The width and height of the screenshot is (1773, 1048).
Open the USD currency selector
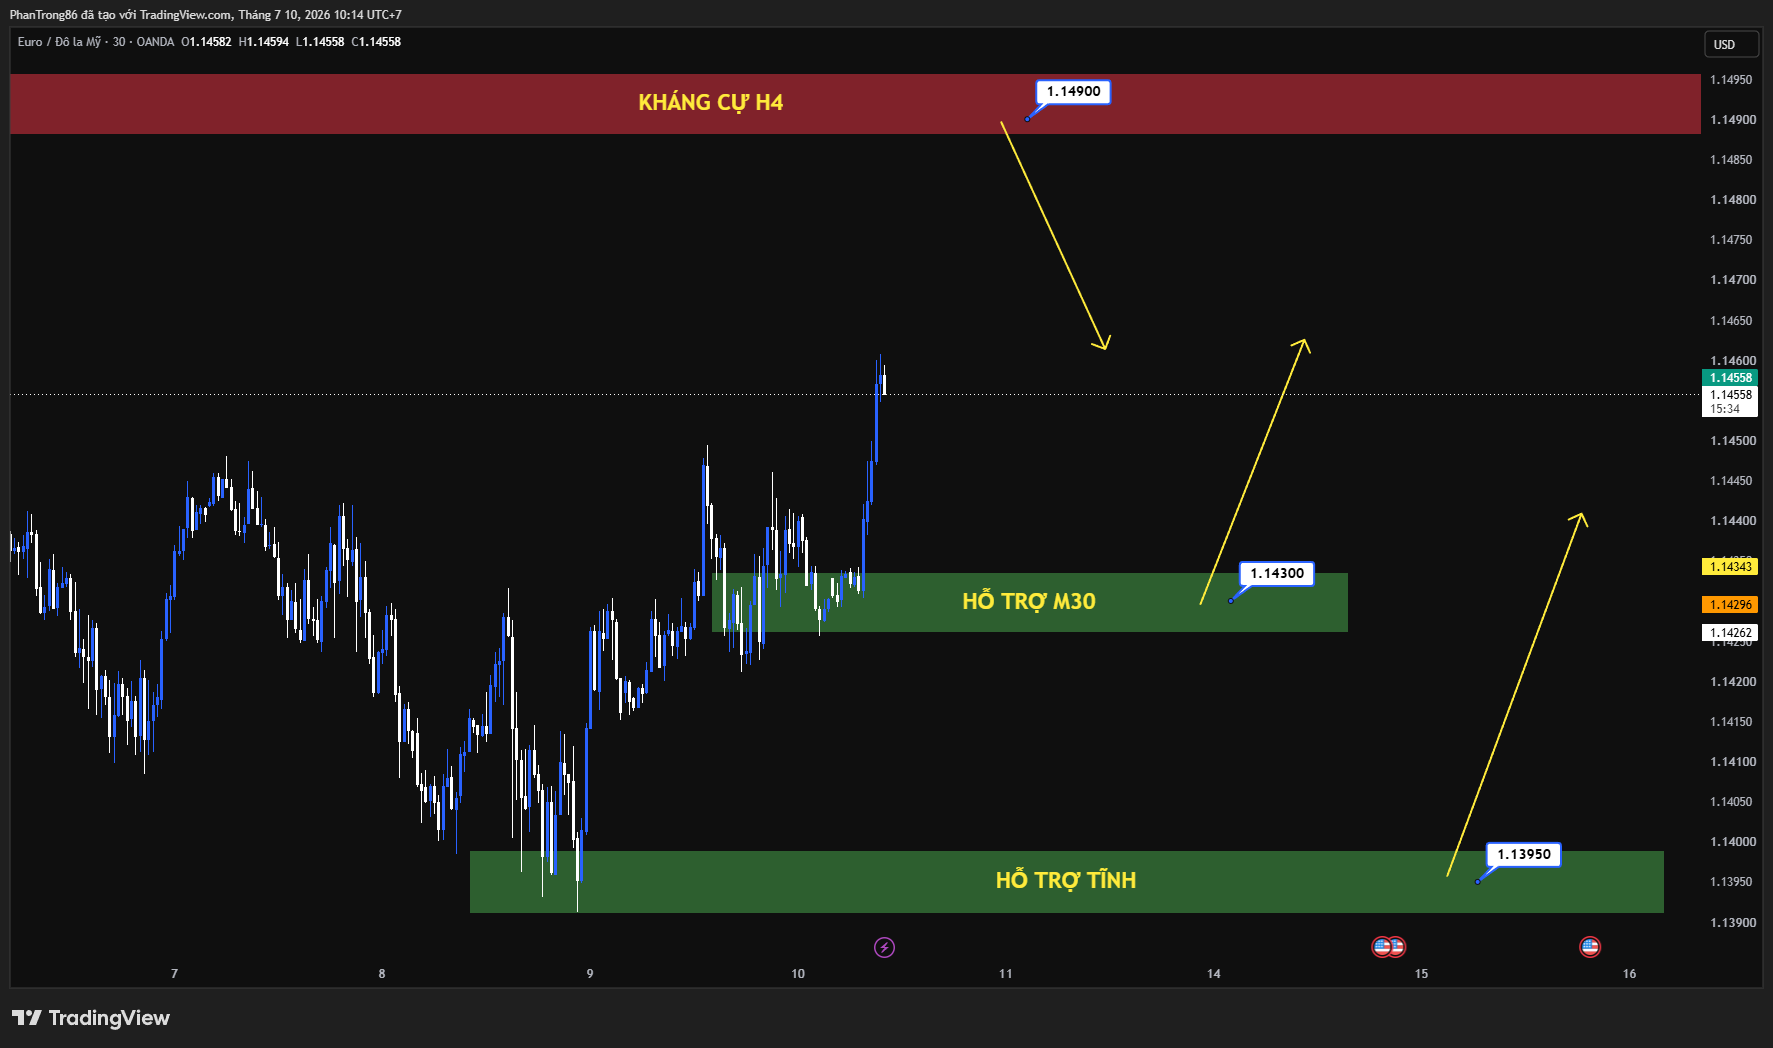click(x=1731, y=45)
